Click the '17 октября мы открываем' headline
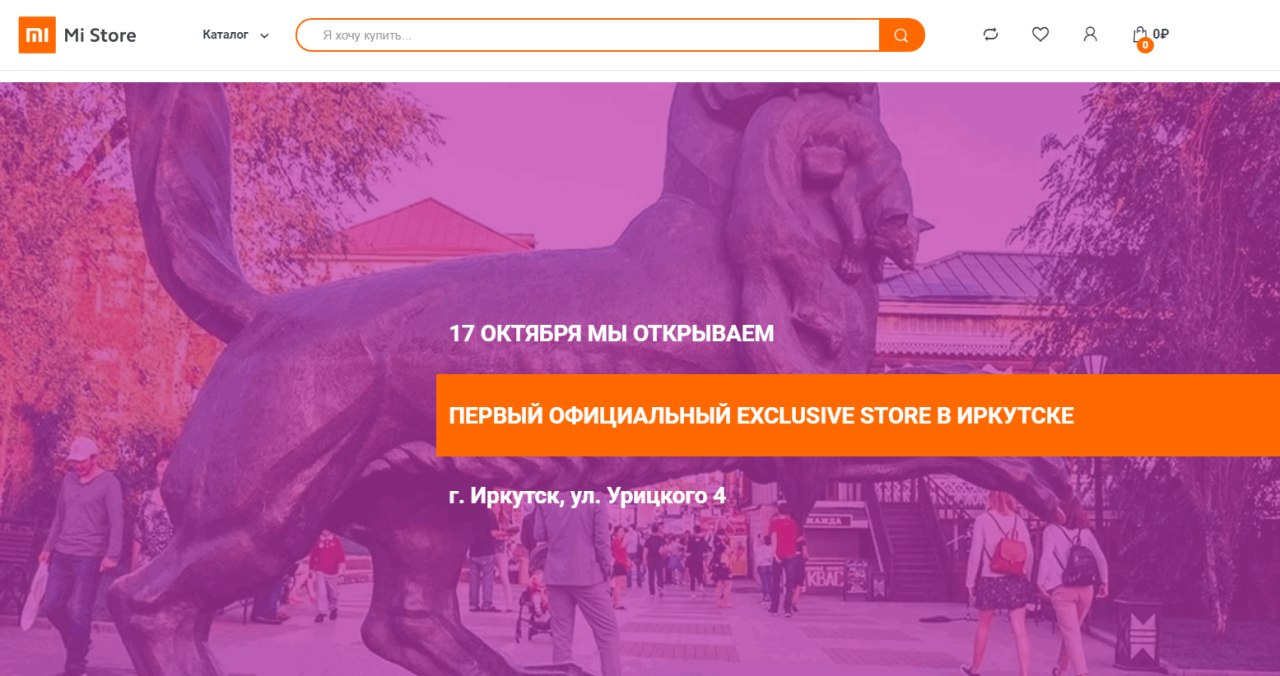 point(612,333)
